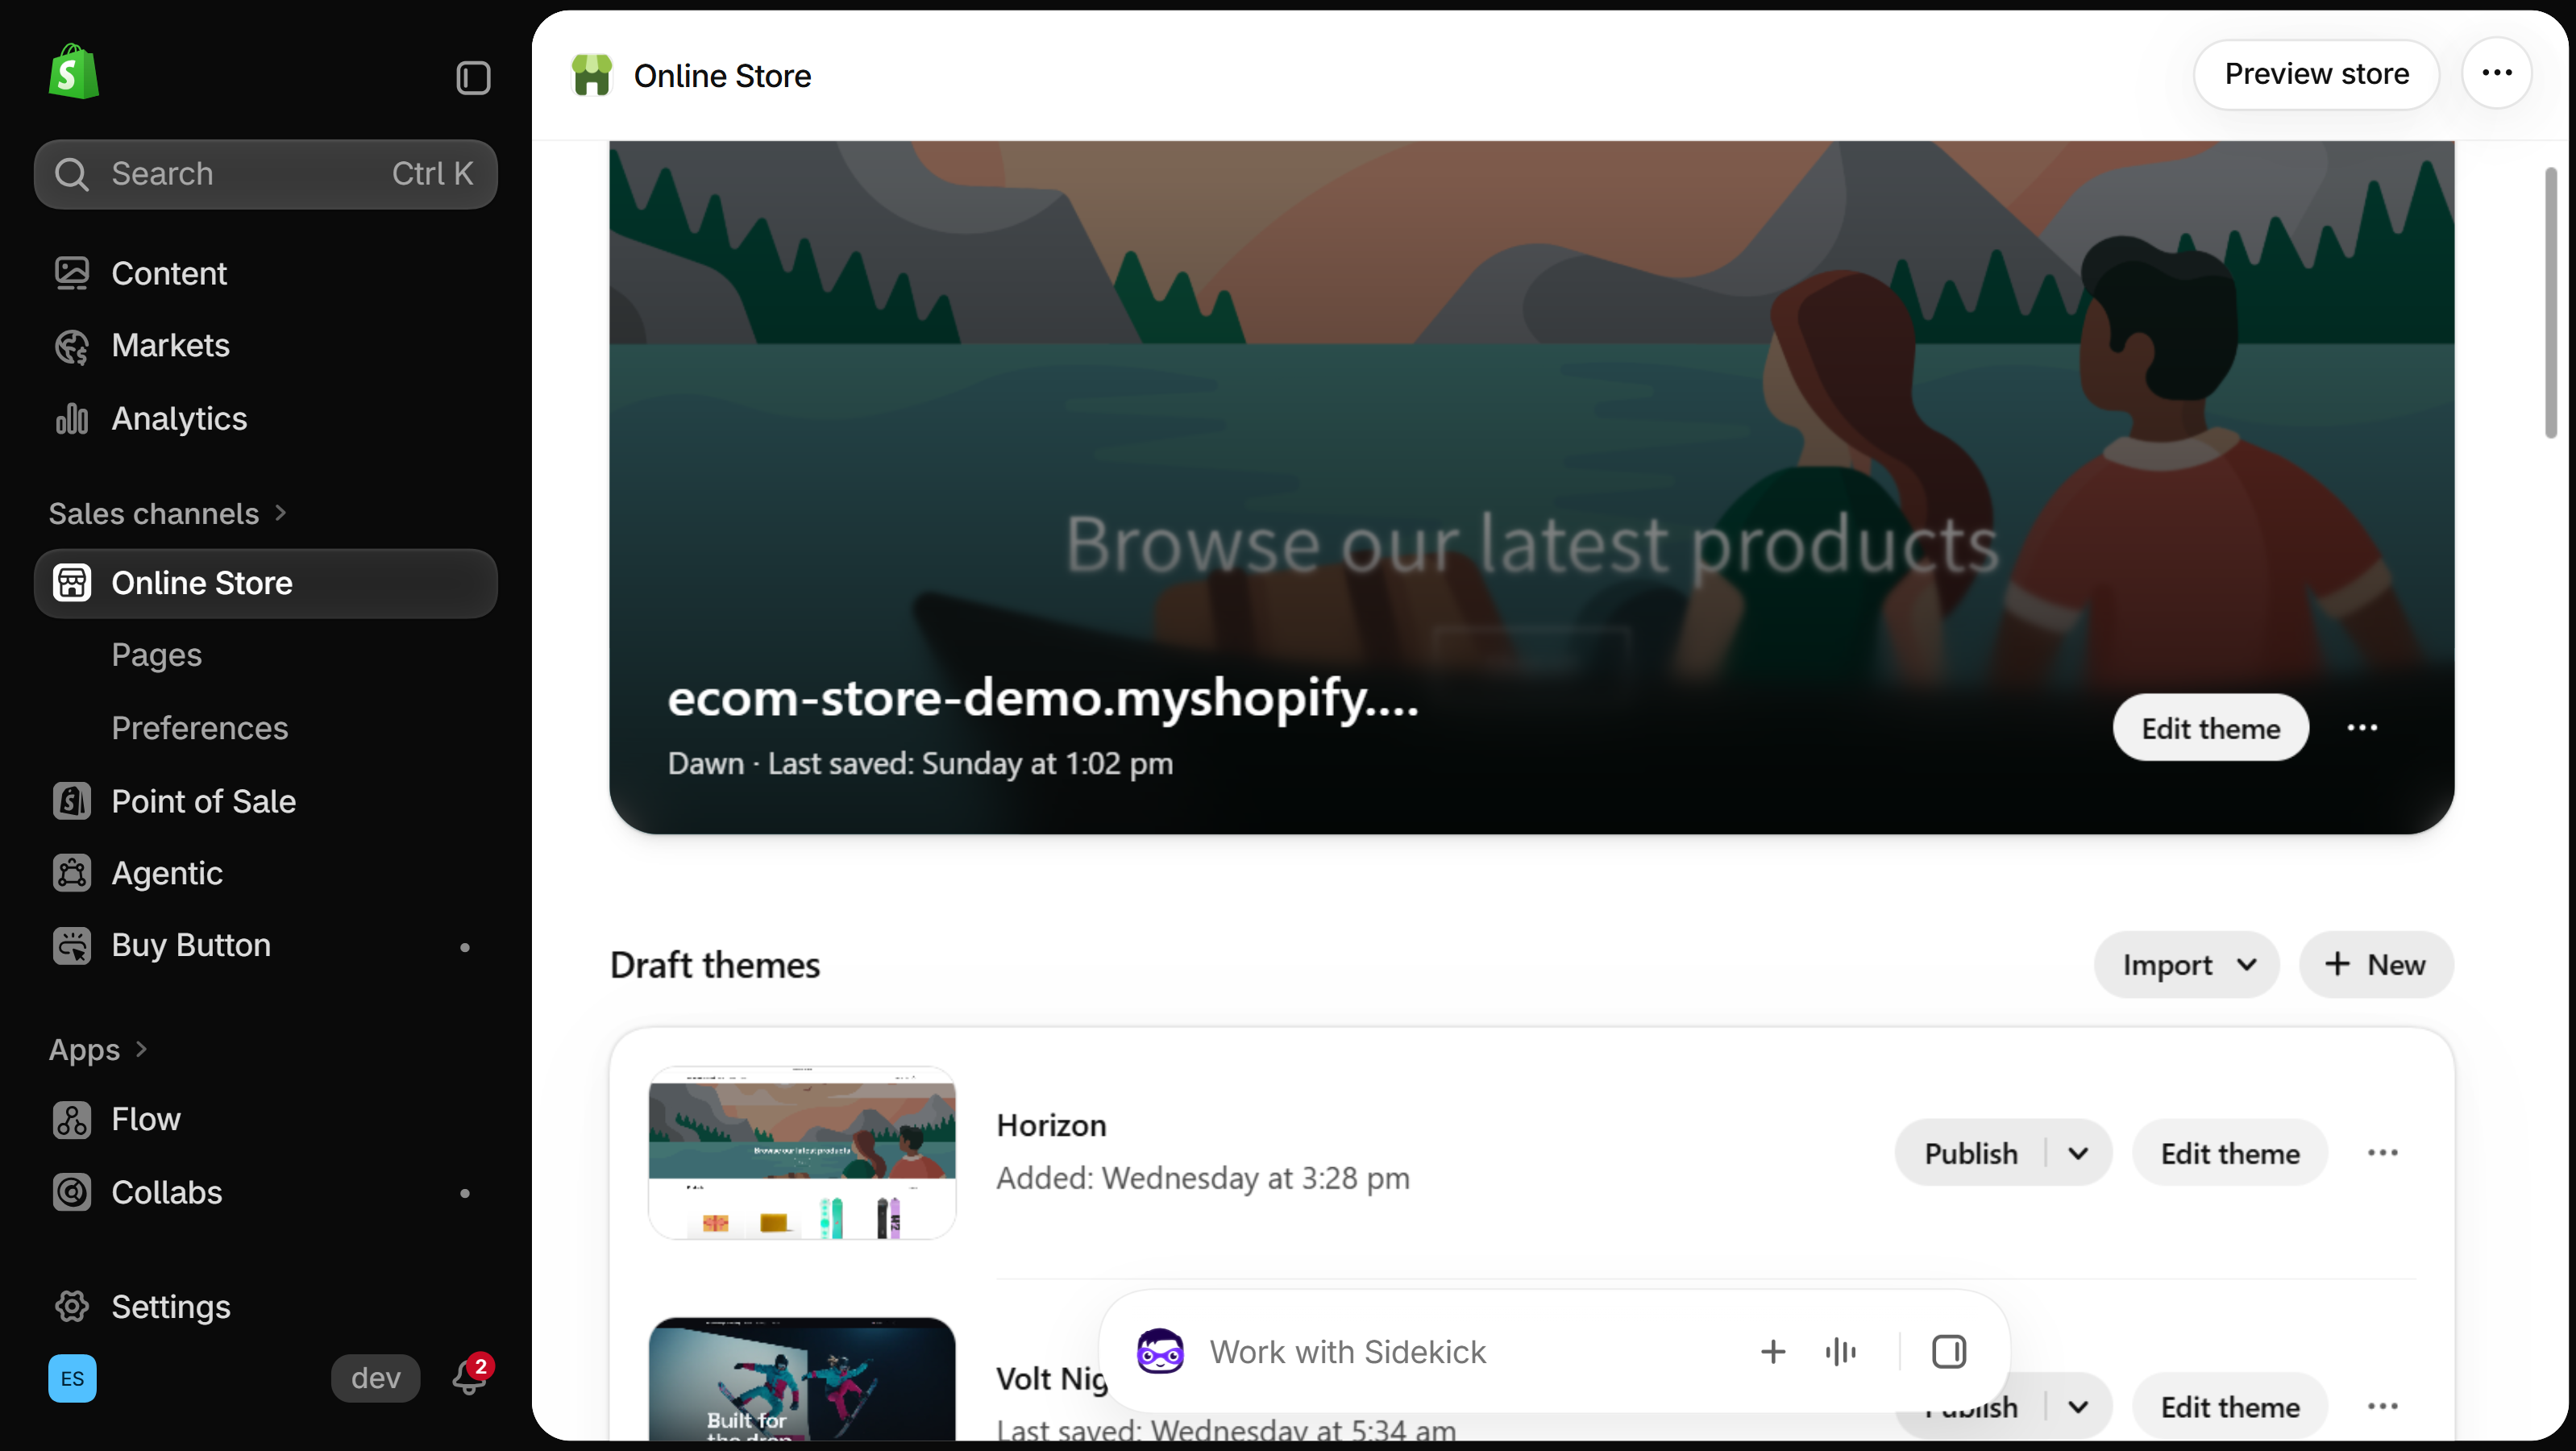Click the Analytics bar chart icon
The image size is (2576, 1451).
point(72,418)
